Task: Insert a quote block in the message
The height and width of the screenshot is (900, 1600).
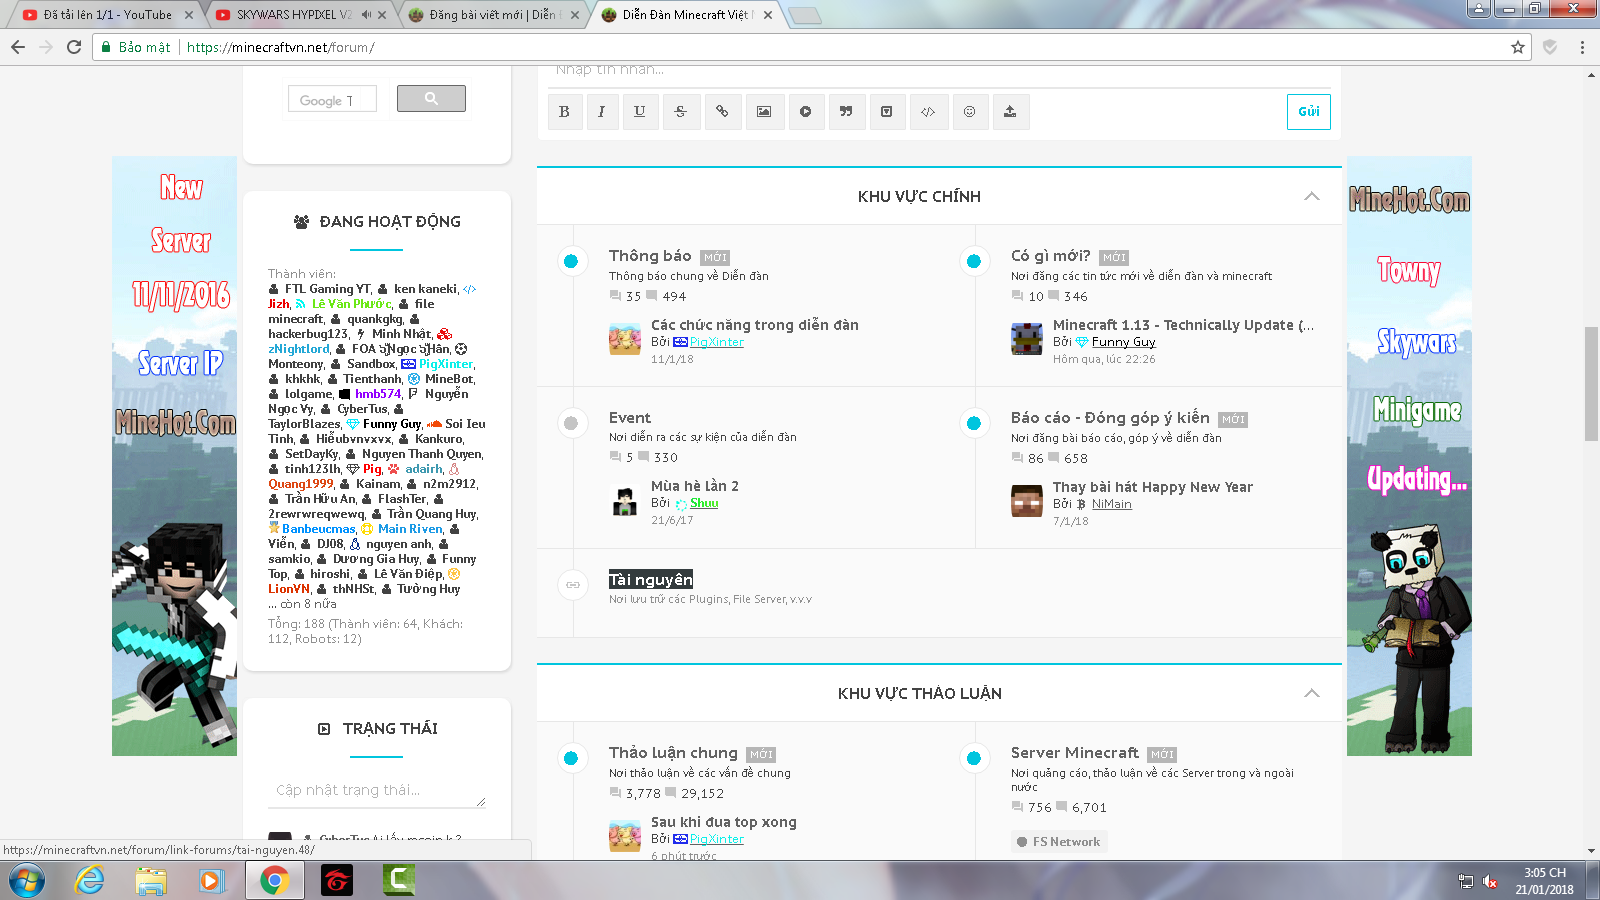Action: [846, 112]
